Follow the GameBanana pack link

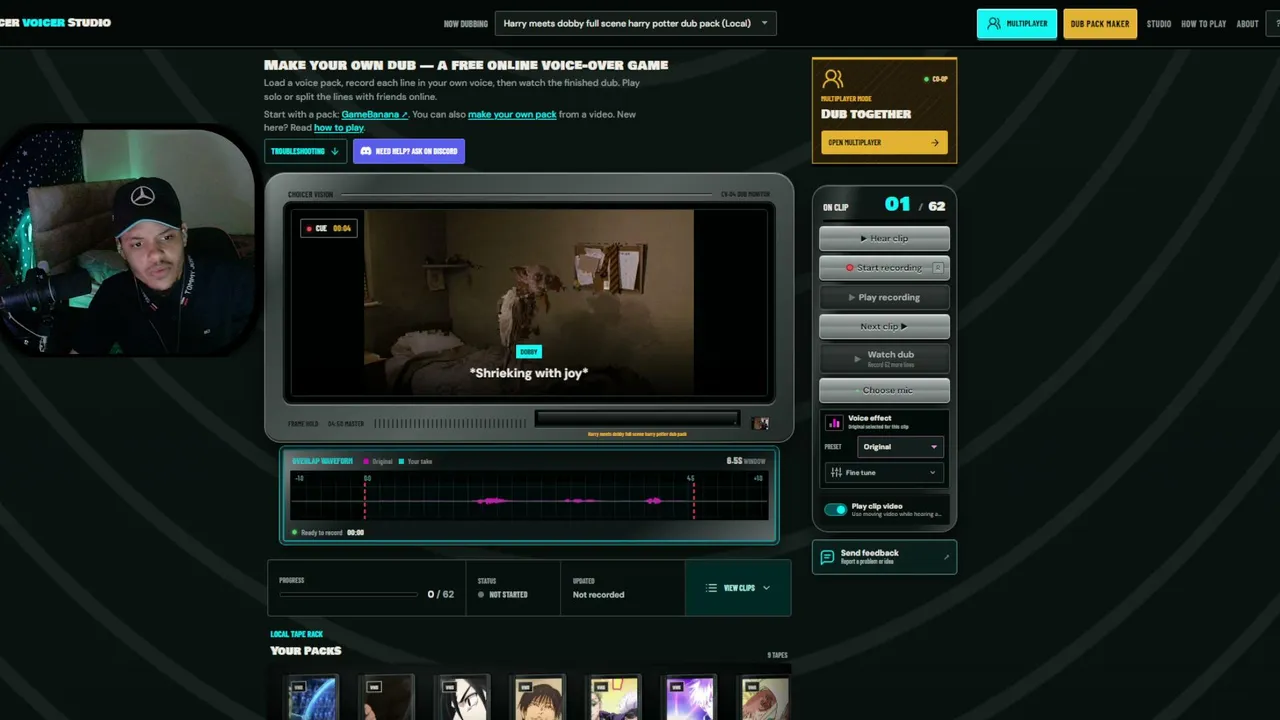coord(374,114)
